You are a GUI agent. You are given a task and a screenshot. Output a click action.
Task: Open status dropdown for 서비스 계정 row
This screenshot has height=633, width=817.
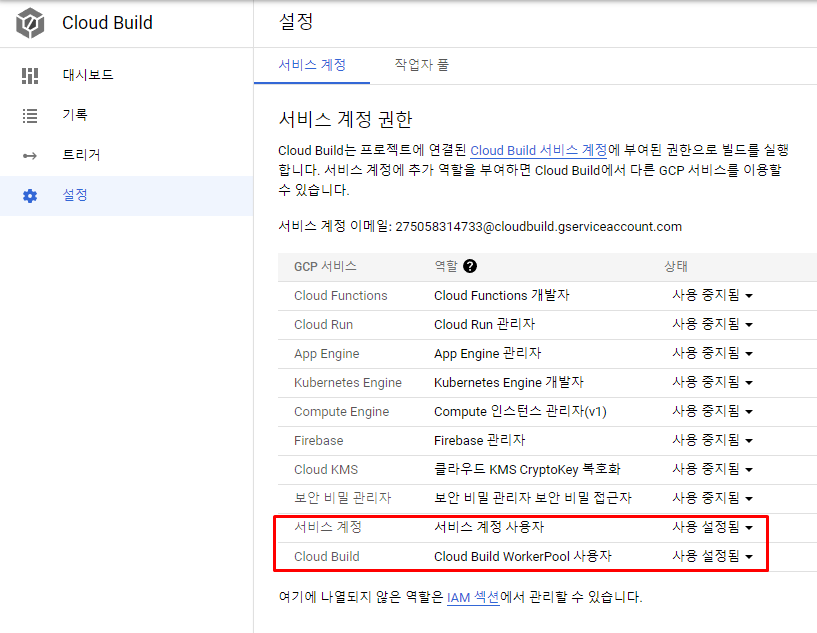[x=712, y=527]
